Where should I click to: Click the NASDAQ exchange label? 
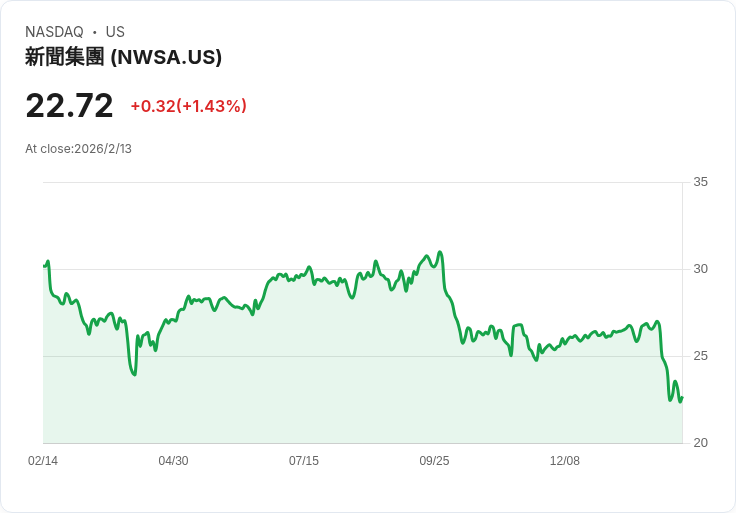pos(54,32)
